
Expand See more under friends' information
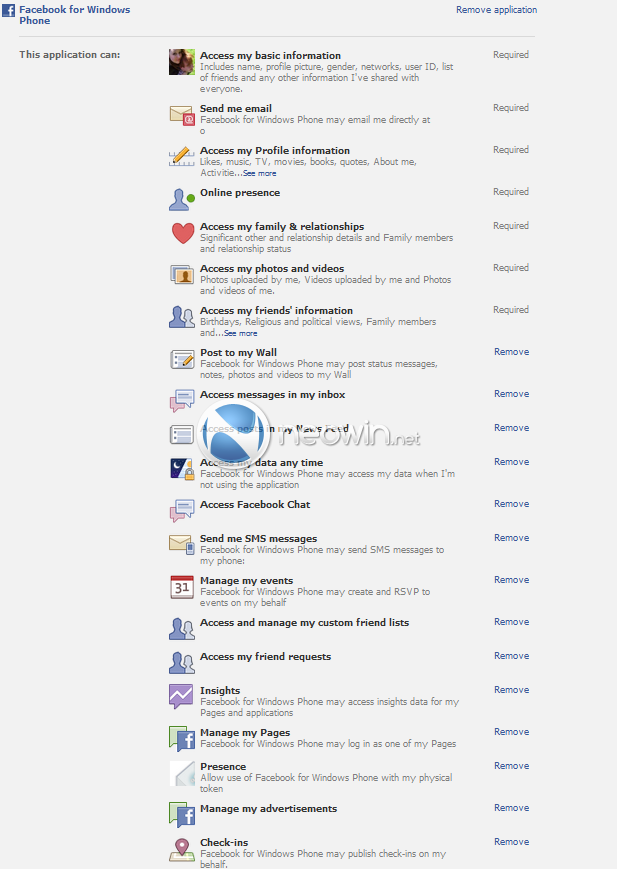point(241,334)
